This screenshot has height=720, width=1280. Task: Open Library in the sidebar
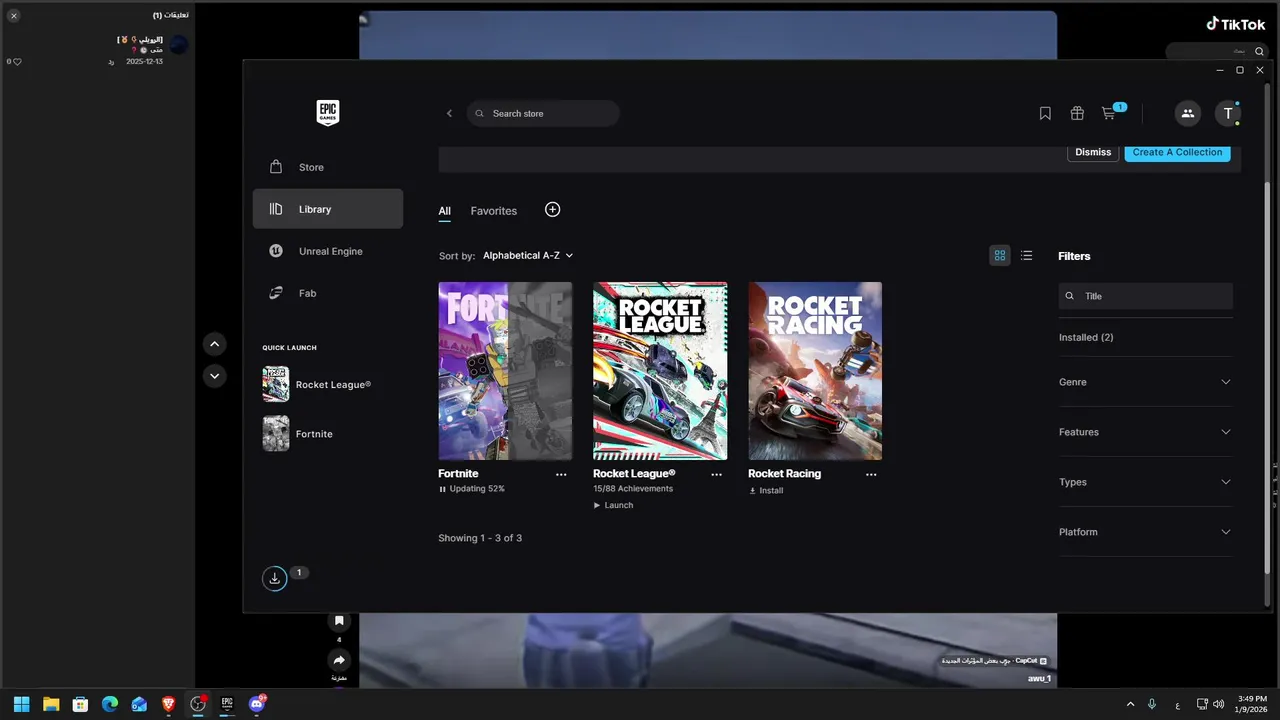pos(328,209)
